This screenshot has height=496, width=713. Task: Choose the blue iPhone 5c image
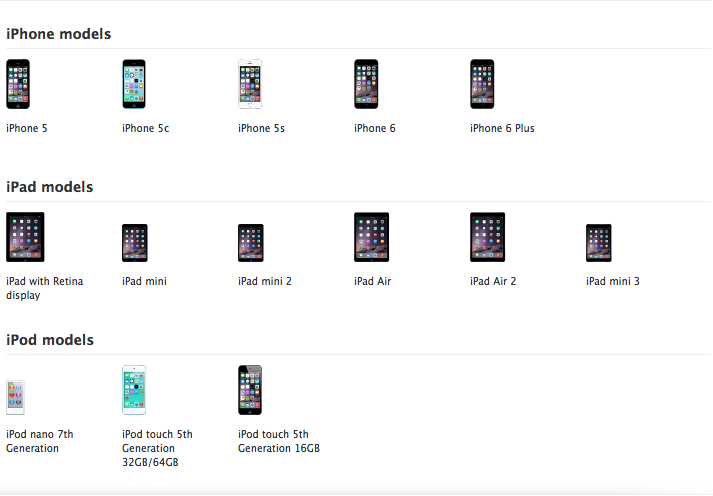click(134, 84)
